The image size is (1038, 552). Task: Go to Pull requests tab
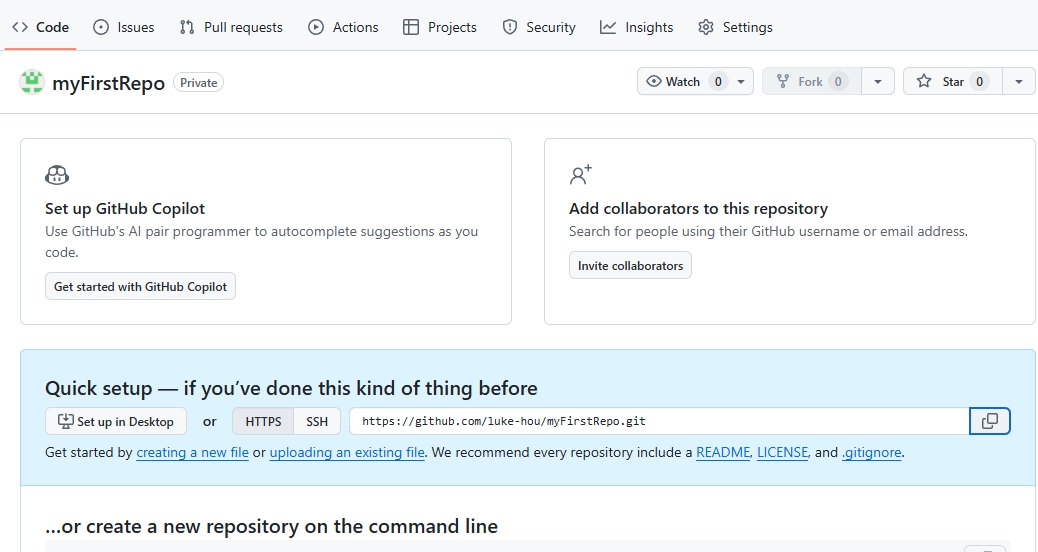pos(231,27)
